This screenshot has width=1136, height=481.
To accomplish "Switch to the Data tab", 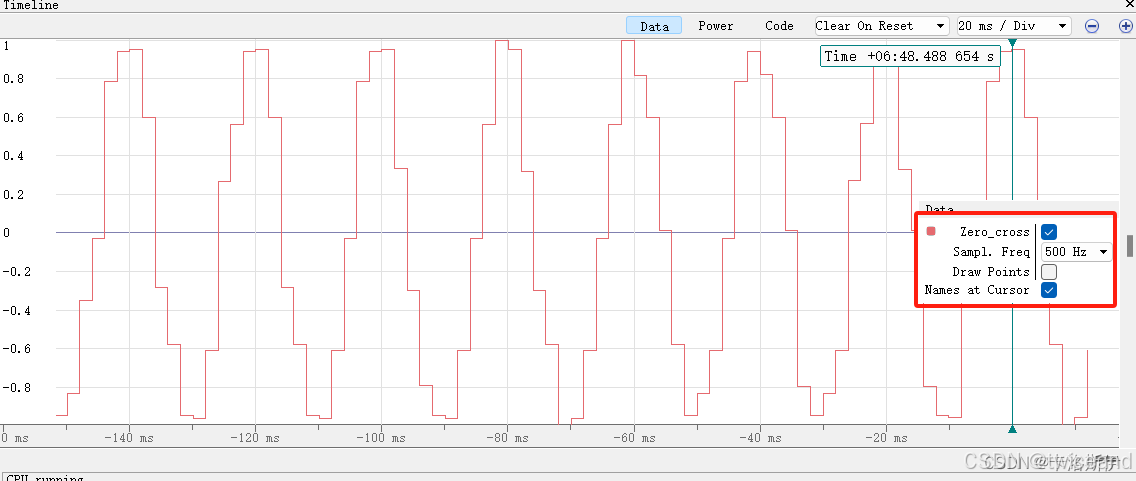I will coord(654,26).
